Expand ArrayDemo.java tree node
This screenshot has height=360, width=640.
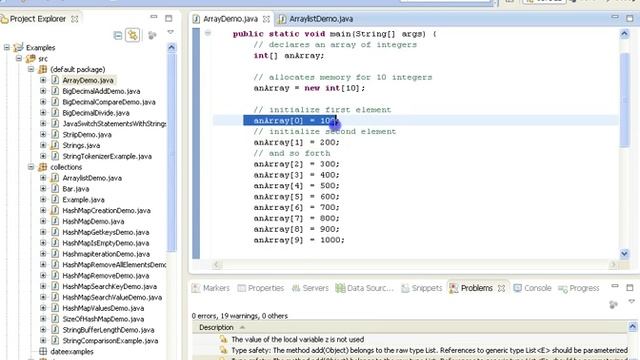pos(43,80)
